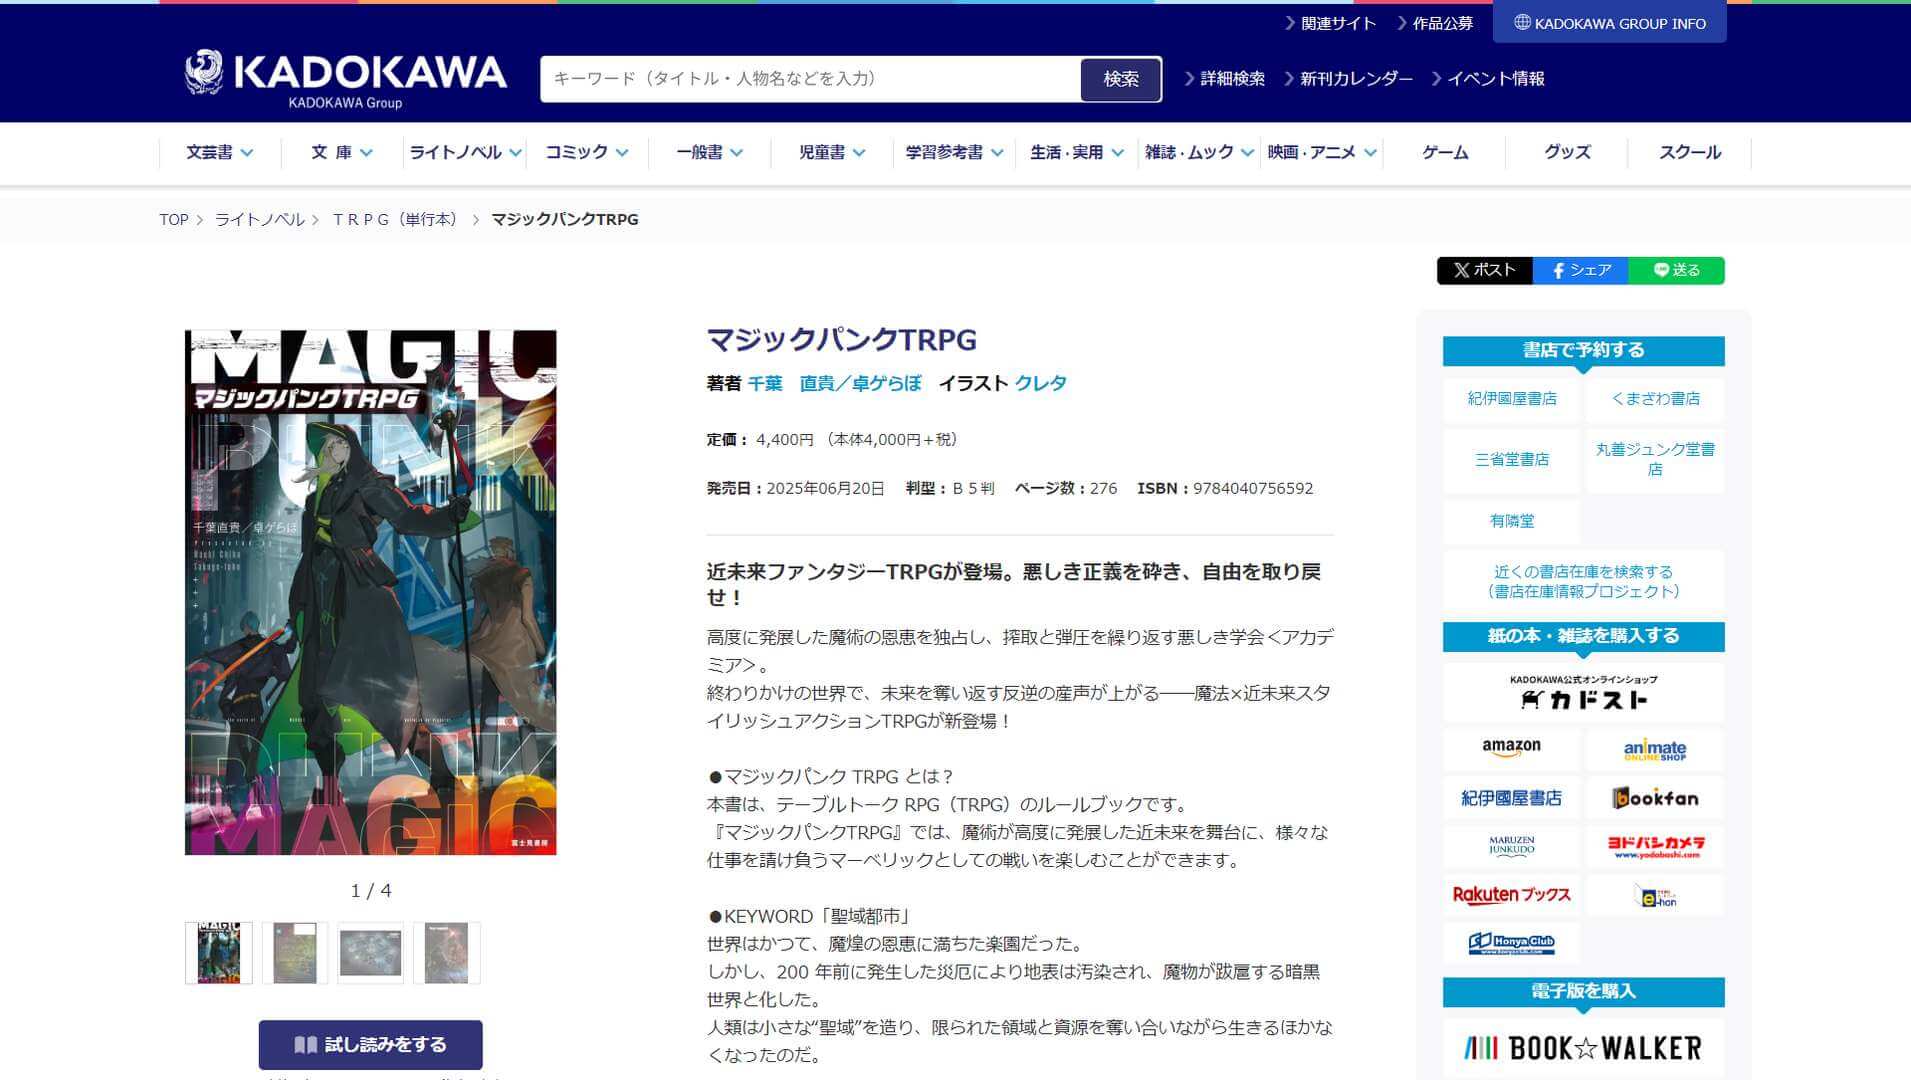
Task: Click the main book cover image
Action: [x=370, y=592]
